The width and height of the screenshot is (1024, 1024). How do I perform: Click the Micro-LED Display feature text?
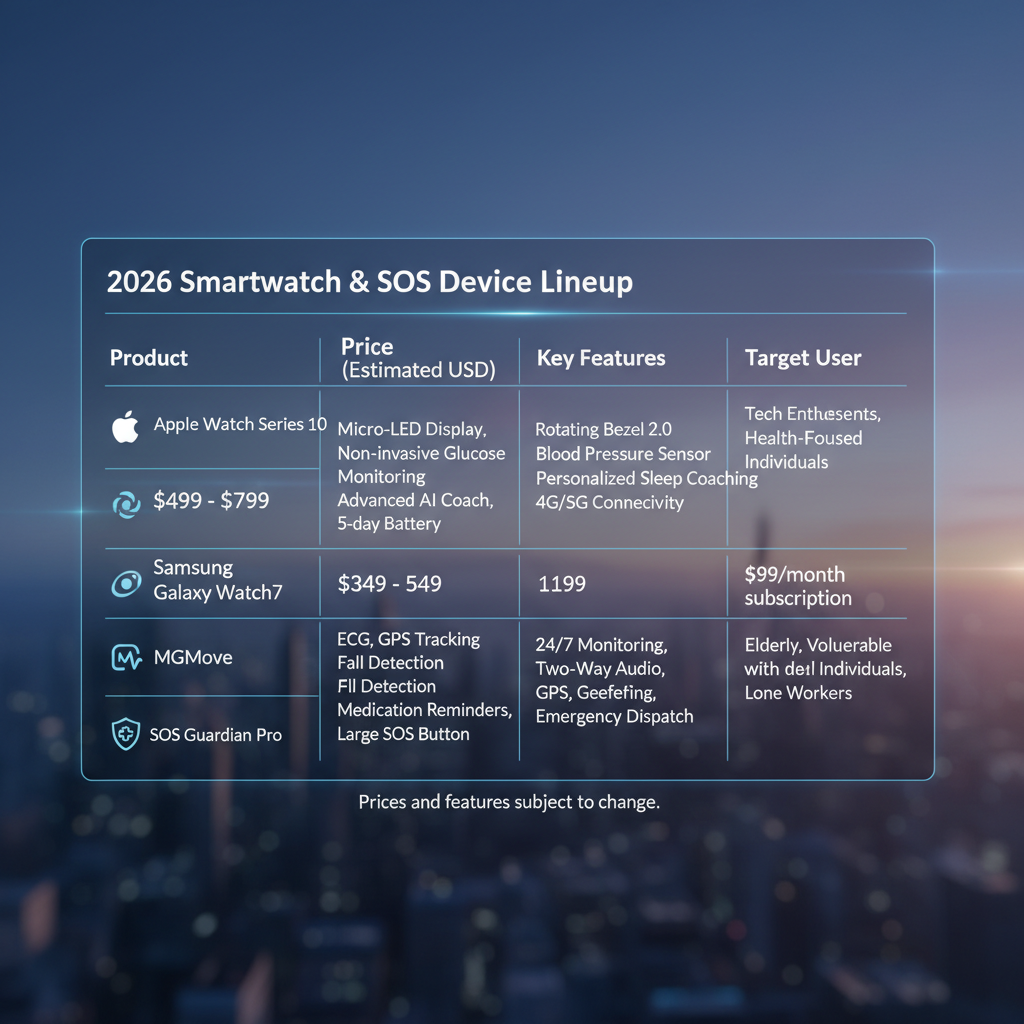coord(411,429)
